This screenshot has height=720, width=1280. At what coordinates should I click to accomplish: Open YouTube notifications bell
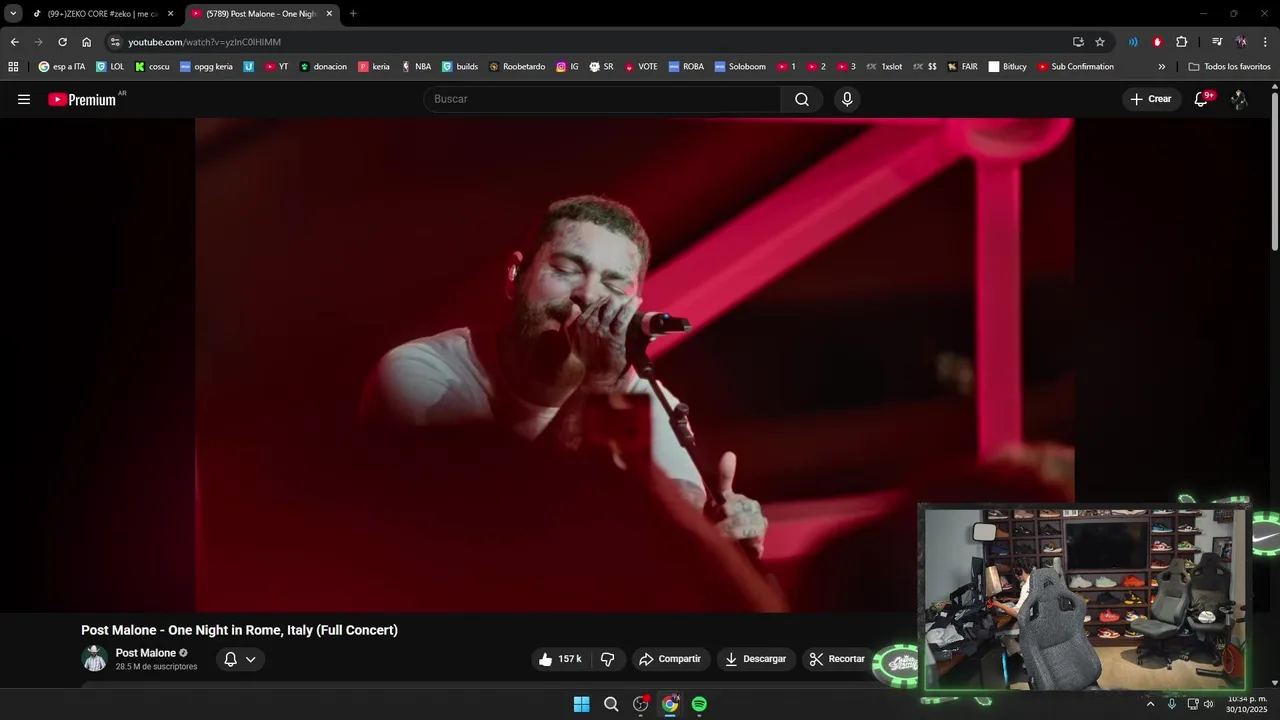pyautogui.click(x=1203, y=99)
